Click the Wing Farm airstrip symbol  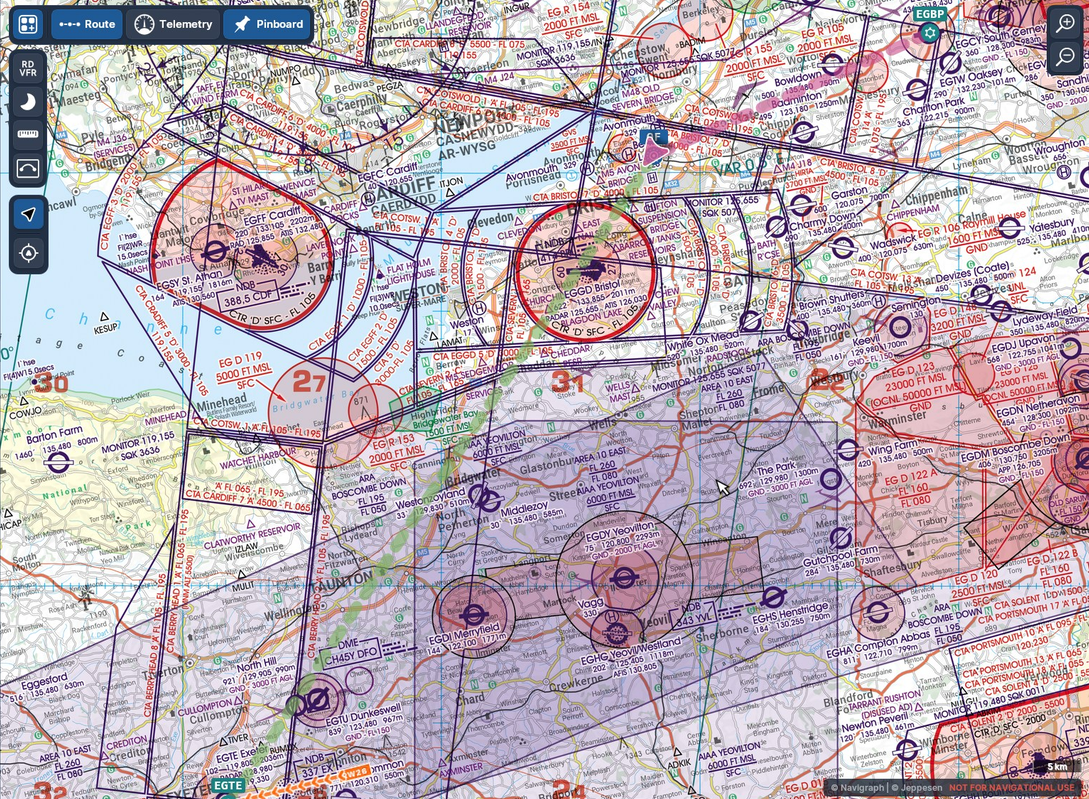click(847, 450)
